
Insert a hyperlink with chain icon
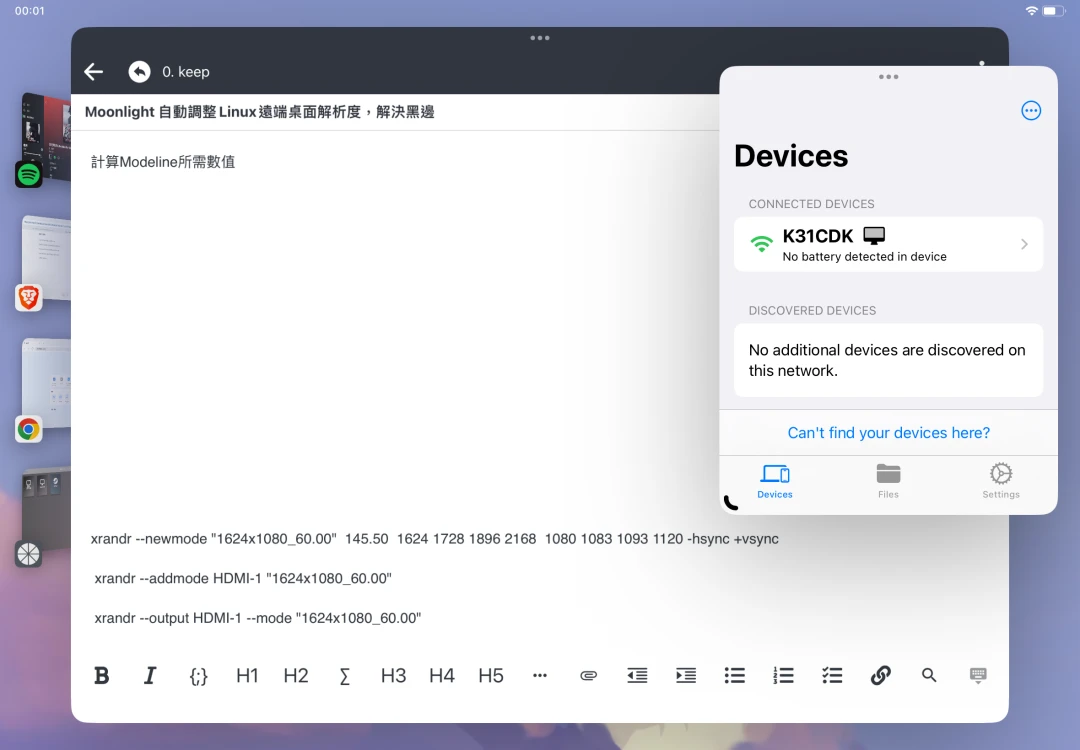[880, 676]
